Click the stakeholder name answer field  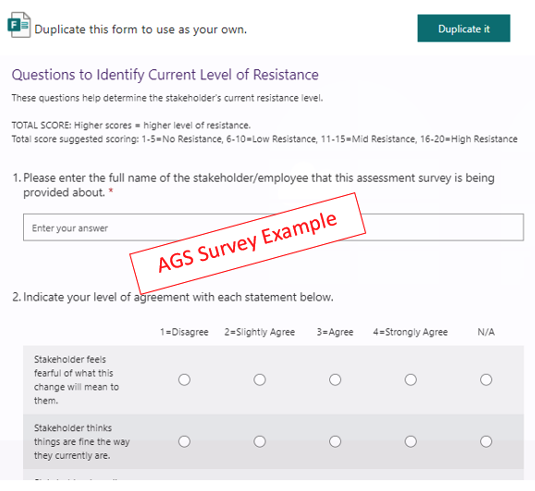(x=273, y=227)
